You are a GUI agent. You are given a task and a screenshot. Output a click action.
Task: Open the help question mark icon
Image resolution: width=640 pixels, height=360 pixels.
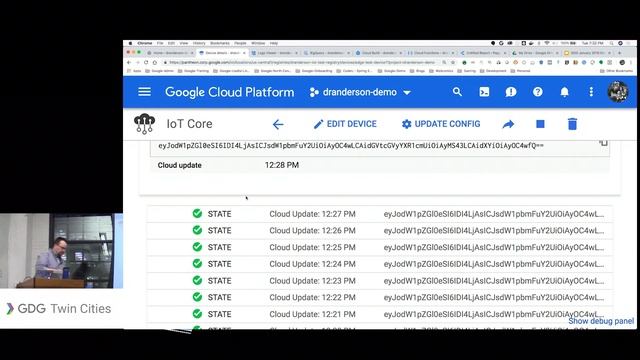pos(538,92)
